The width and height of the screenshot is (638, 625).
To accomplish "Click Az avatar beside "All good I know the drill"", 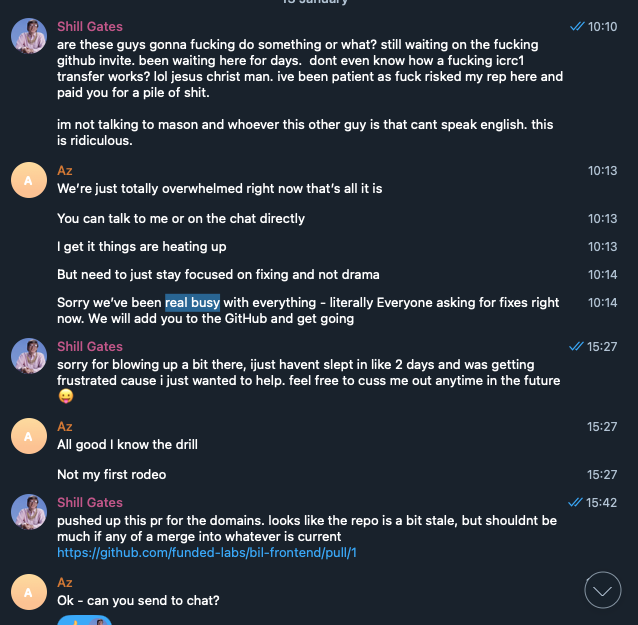I will (28, 436).
